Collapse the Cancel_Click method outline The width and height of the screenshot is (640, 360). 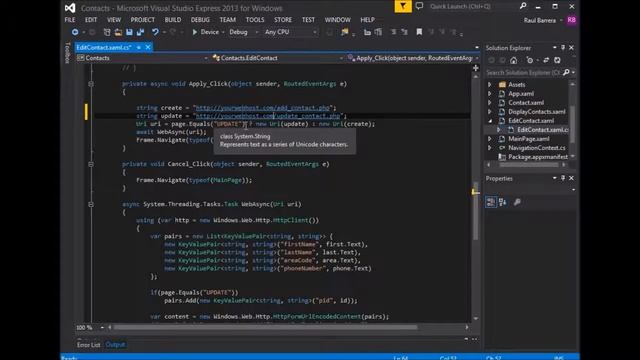point(91,164)
